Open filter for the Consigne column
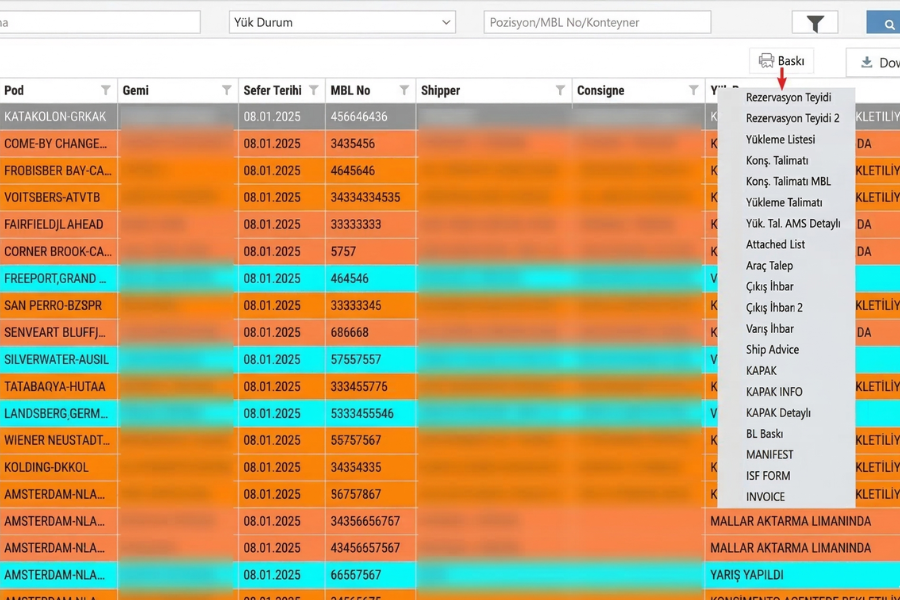The height and width of the screenshot is (600, 900). (x=693, y=91)
